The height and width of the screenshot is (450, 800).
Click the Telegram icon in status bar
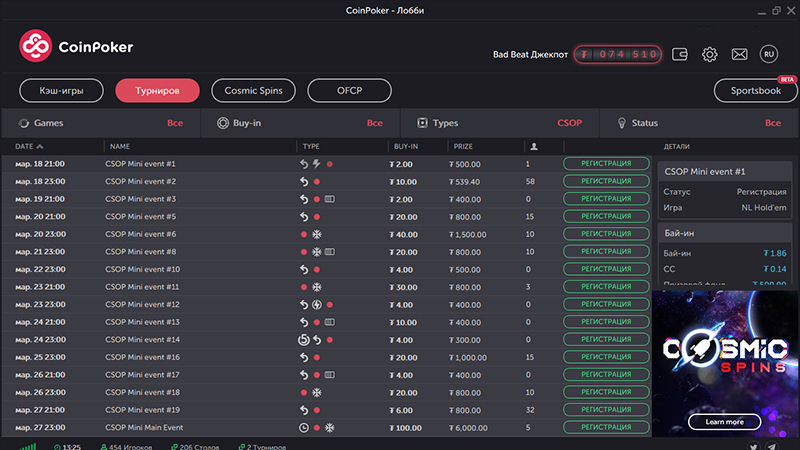774,446
